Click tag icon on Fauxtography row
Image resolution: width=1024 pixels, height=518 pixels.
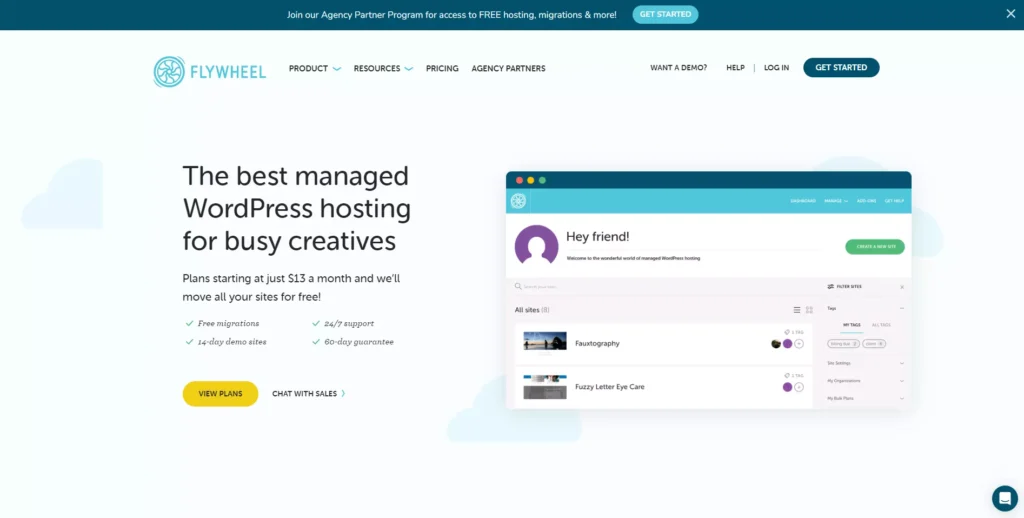click(x=787, y=332)
